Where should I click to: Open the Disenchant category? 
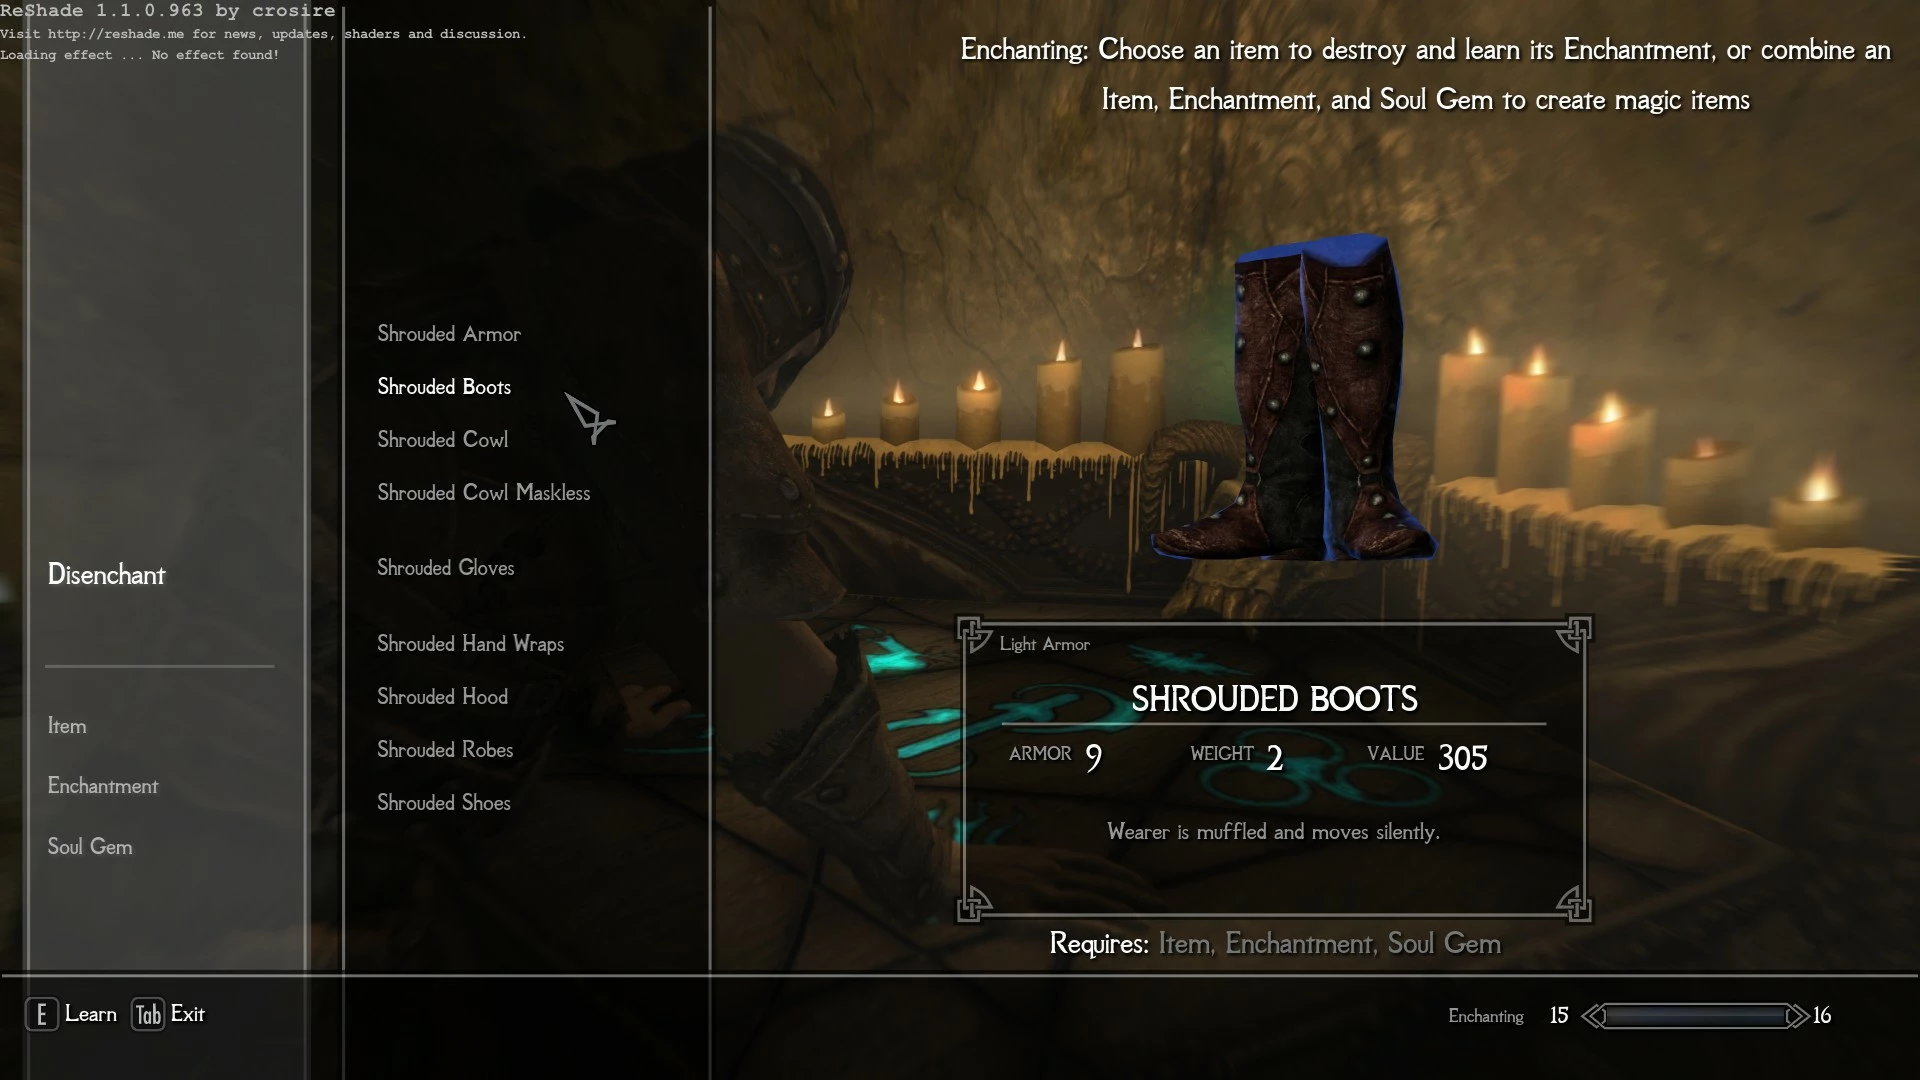coord(106,575)
